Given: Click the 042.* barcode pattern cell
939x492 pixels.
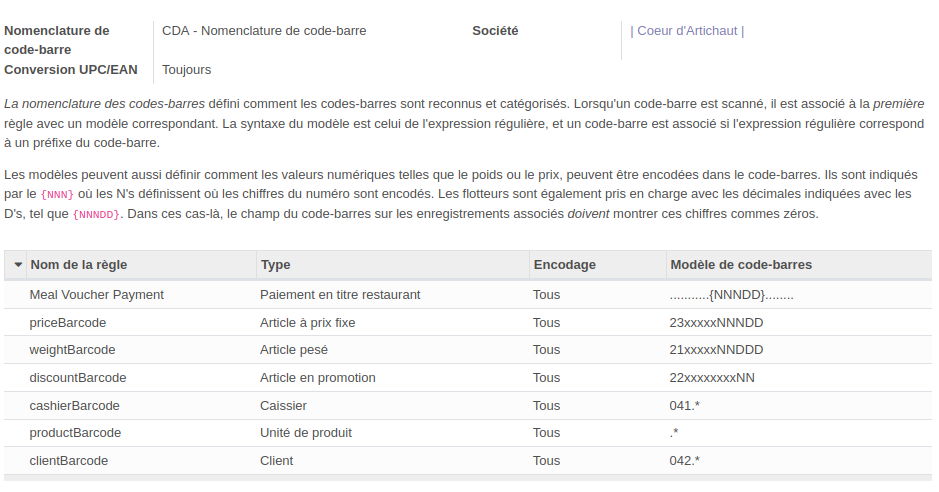Looking at the screenshot, I should 685,461.
